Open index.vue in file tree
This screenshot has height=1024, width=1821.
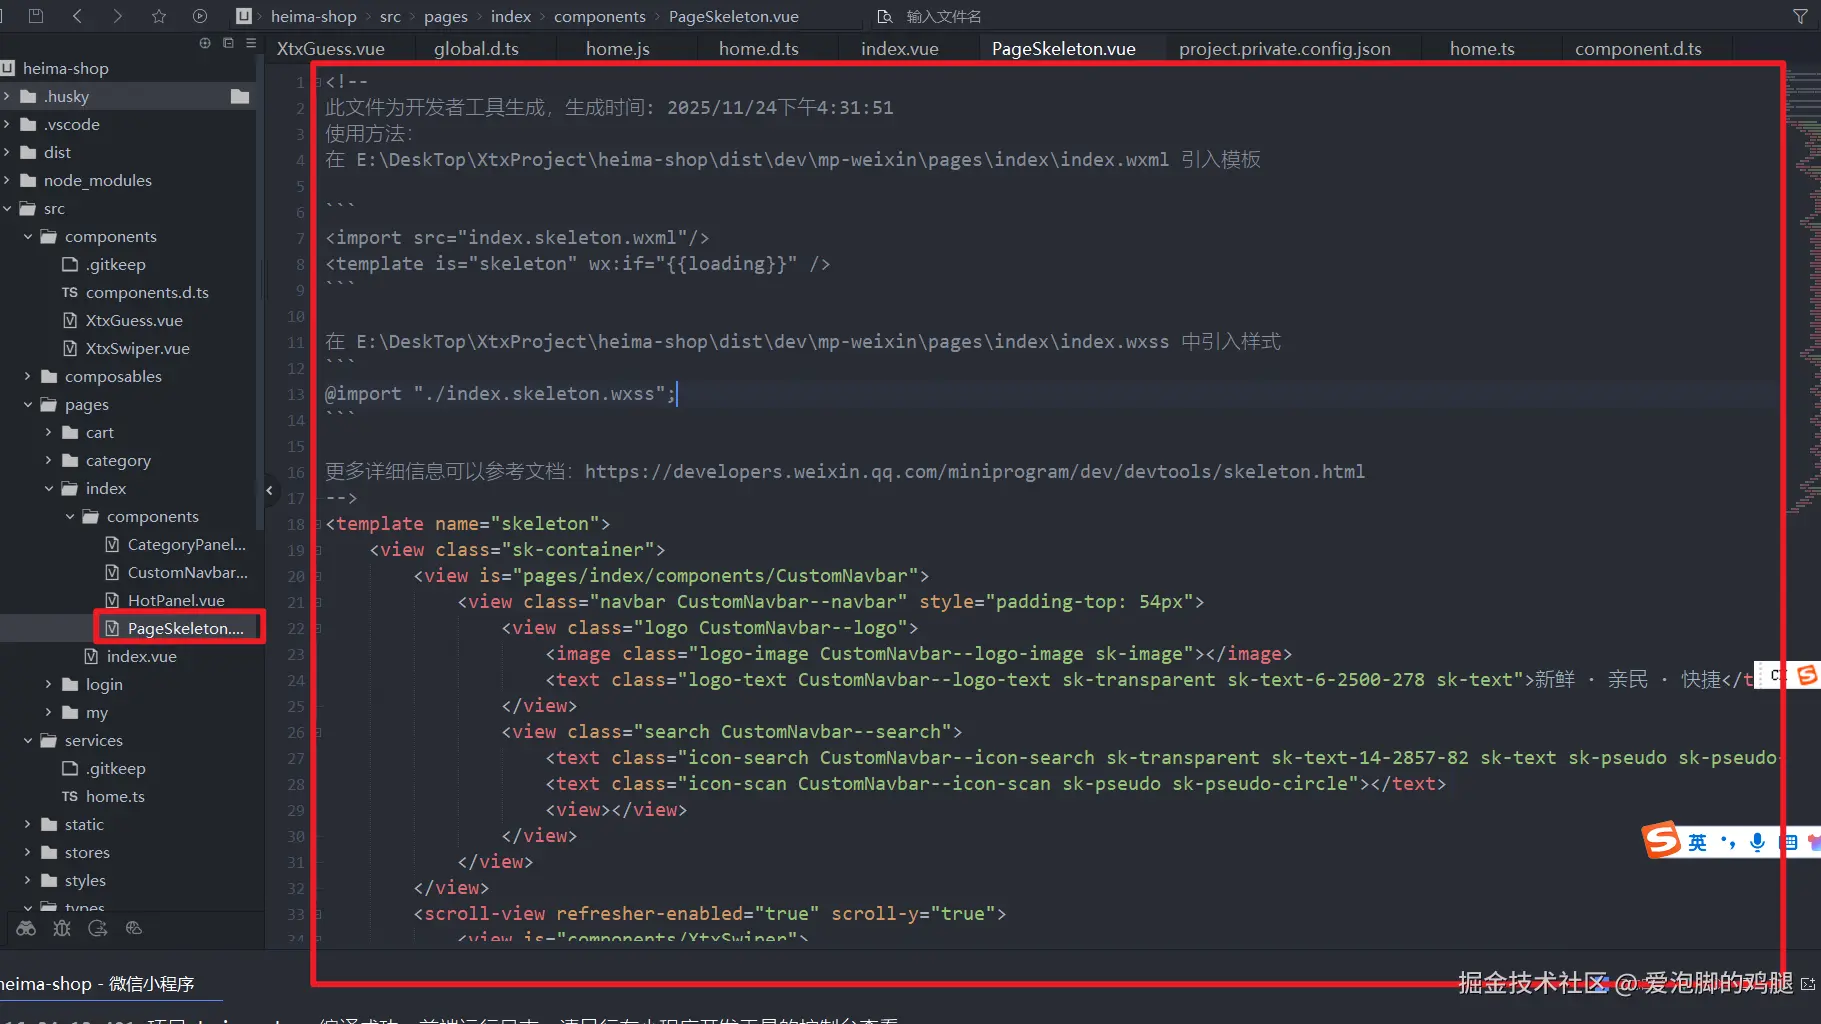click(x=141, y=656)
